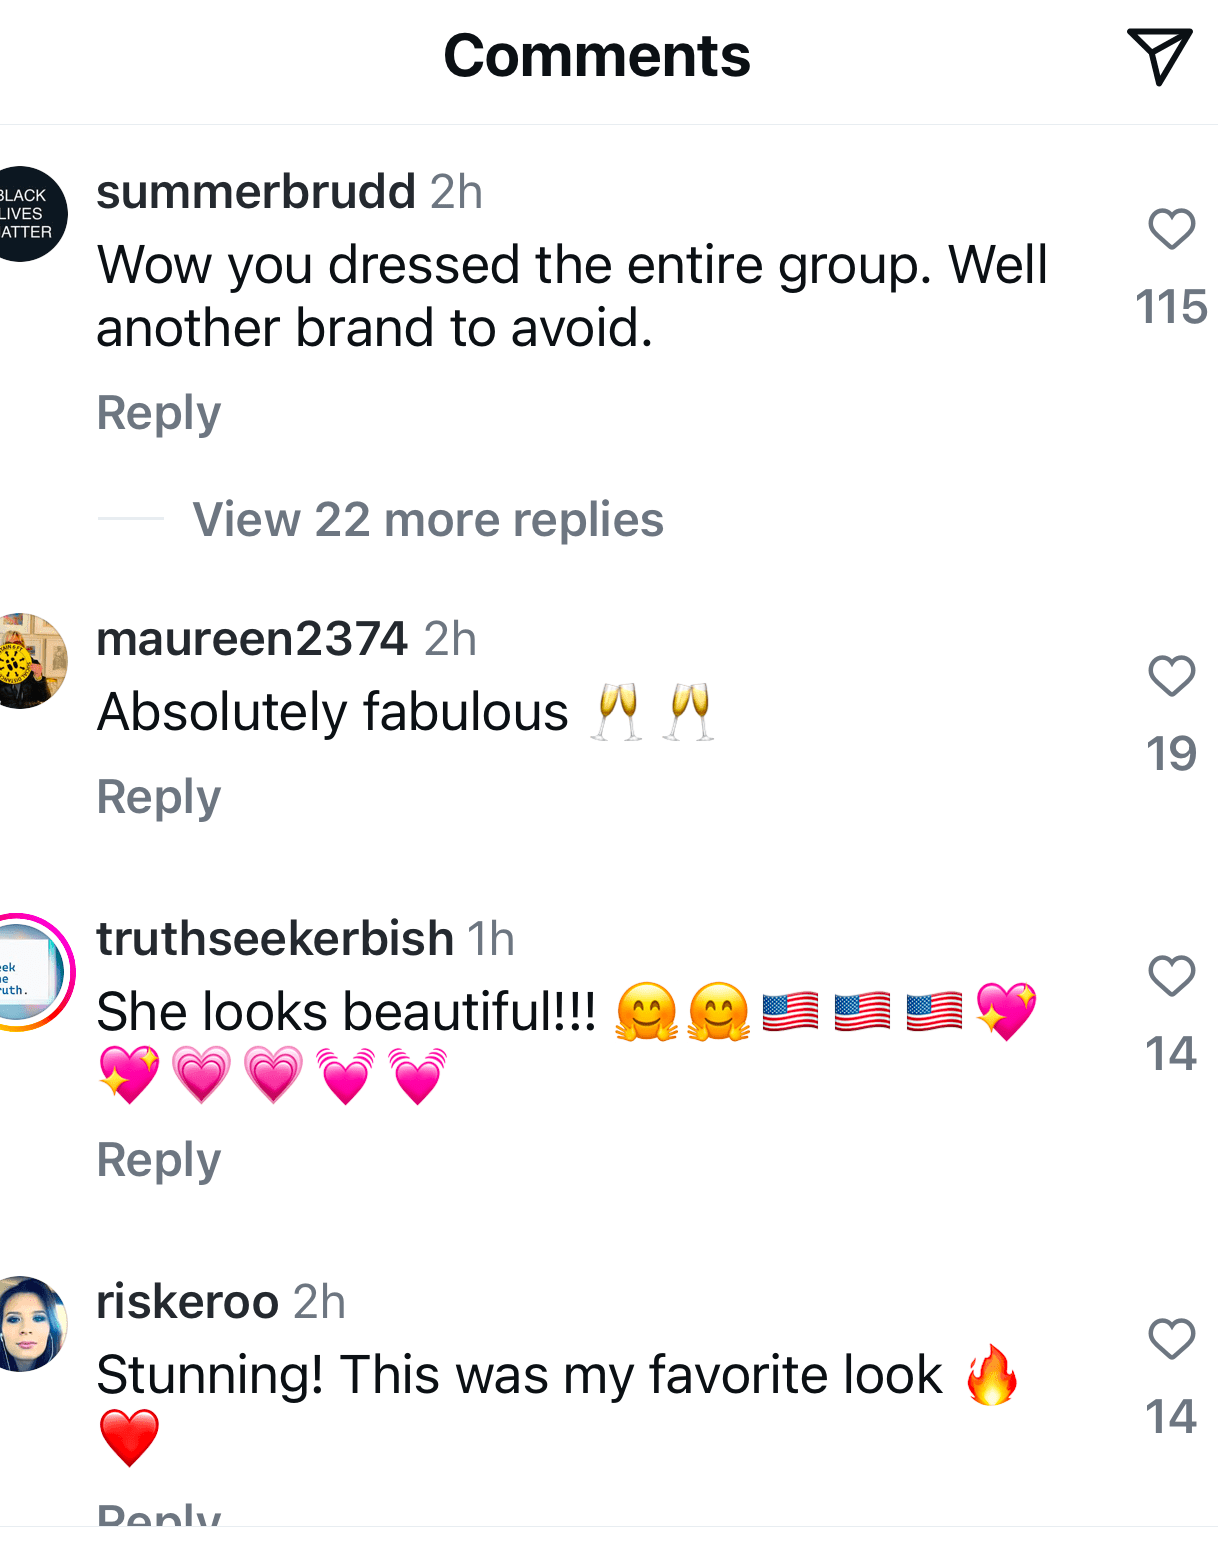Reply to summerbrudd's comment
1218x1558 pixels.
[x=158, y=413]
